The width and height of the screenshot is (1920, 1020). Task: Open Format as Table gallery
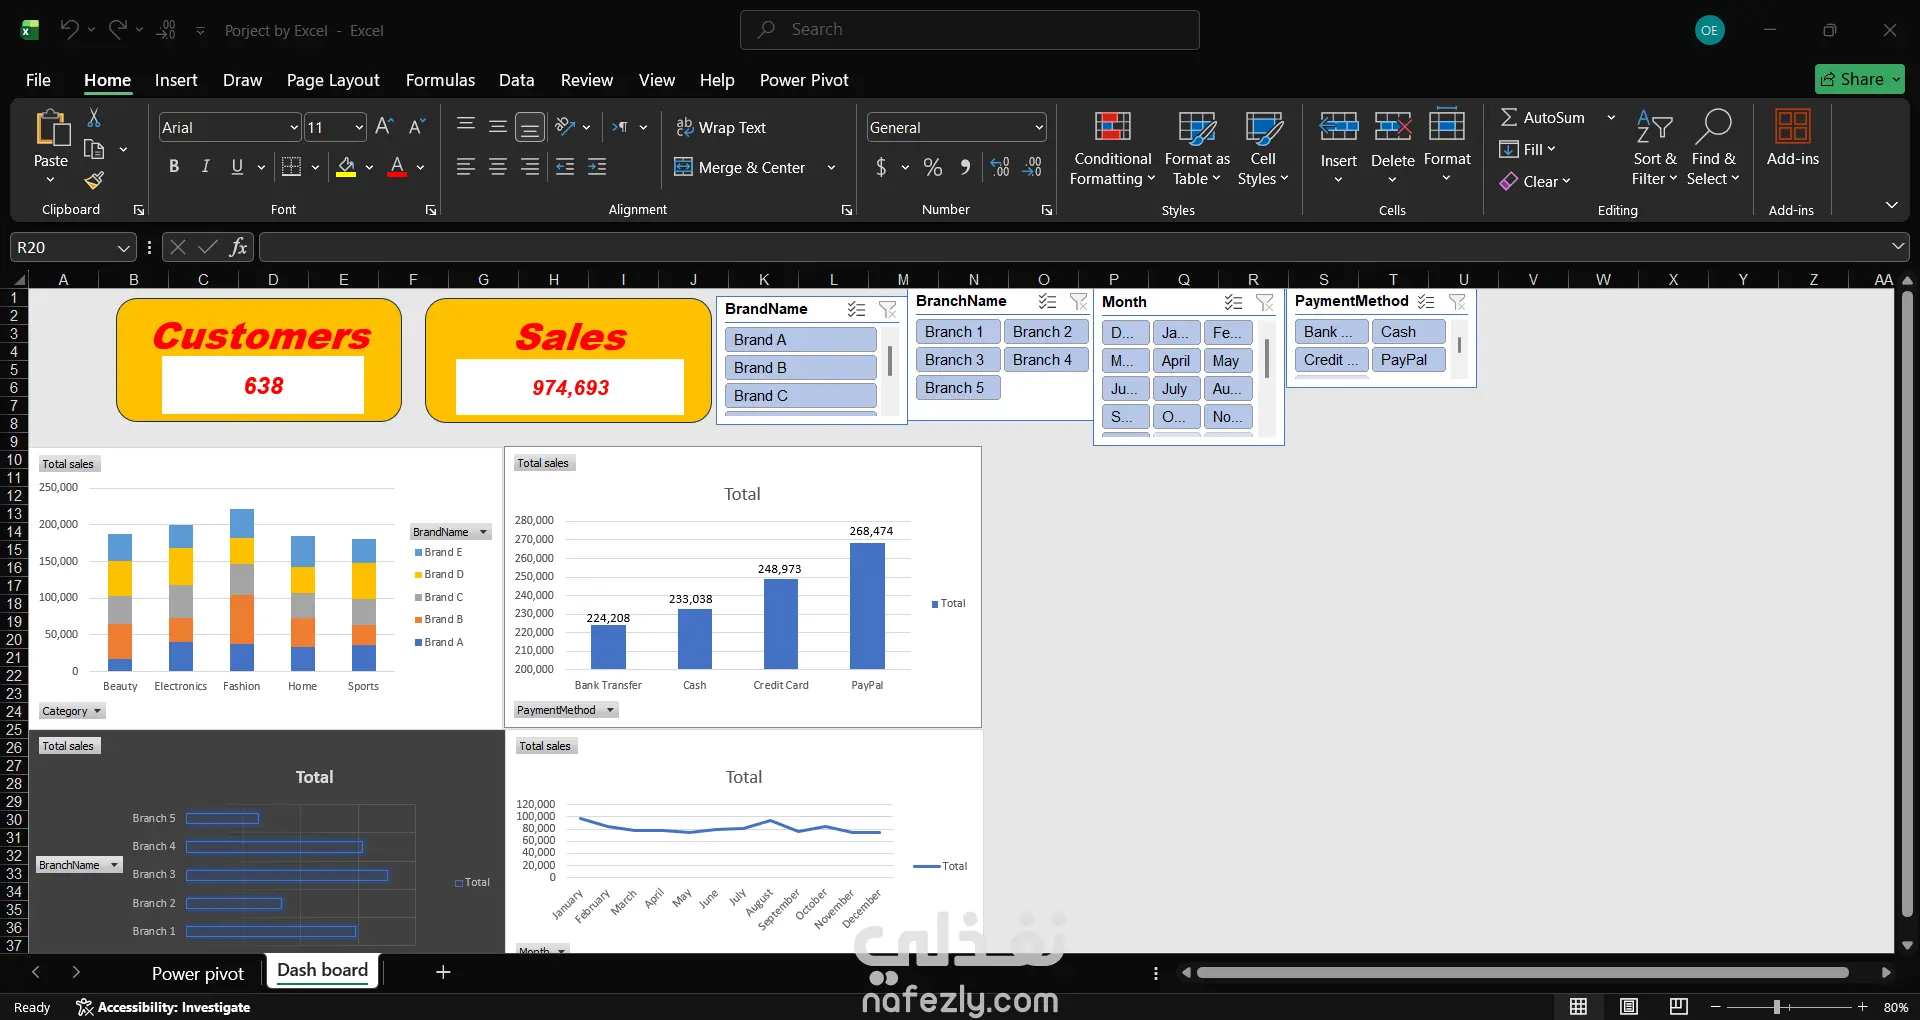point(1197,148)
